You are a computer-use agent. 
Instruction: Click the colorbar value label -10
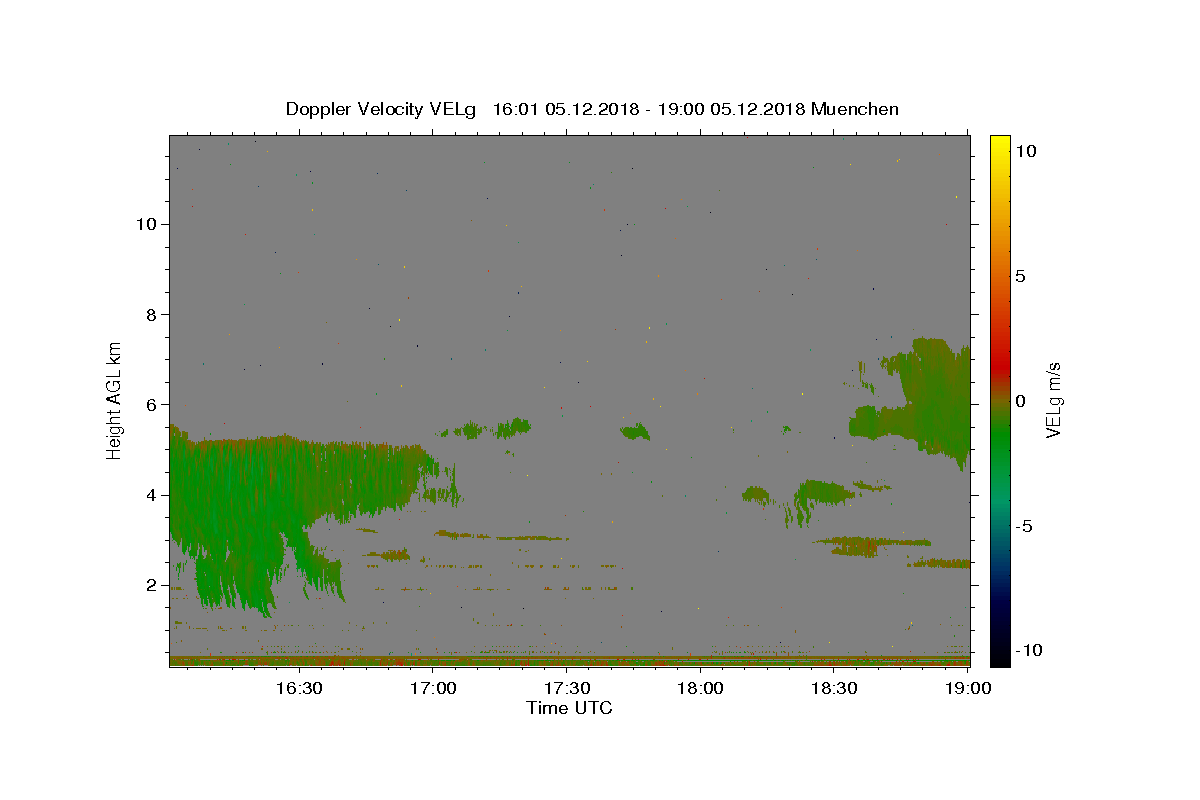pyautogui.click(x=1028, y=650)
